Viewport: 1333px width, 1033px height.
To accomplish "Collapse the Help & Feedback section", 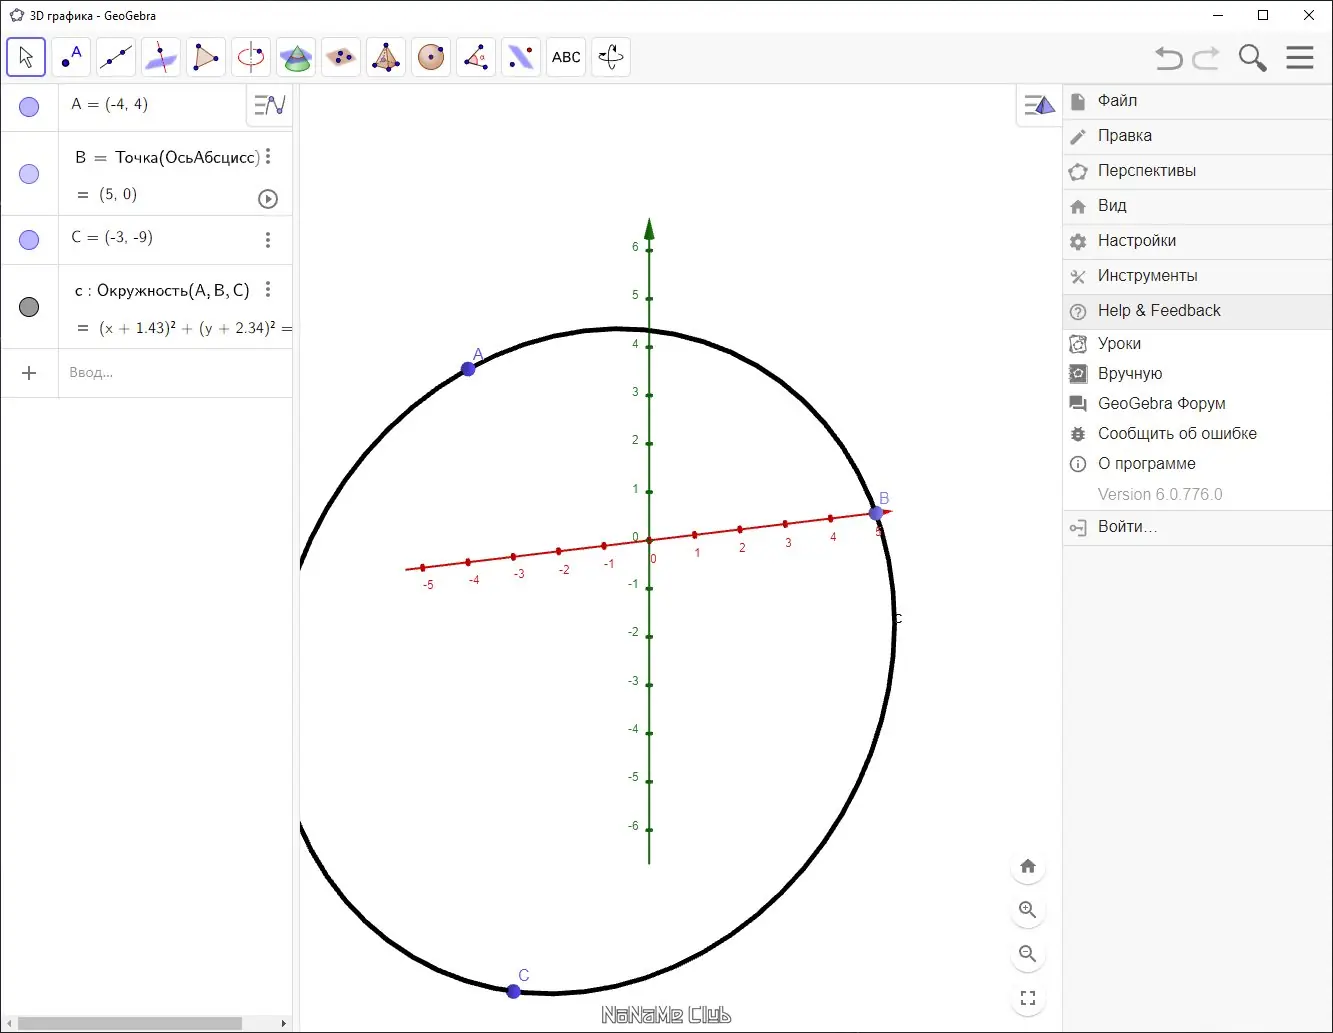I will pyautogui.click(x=1198, y=311).
